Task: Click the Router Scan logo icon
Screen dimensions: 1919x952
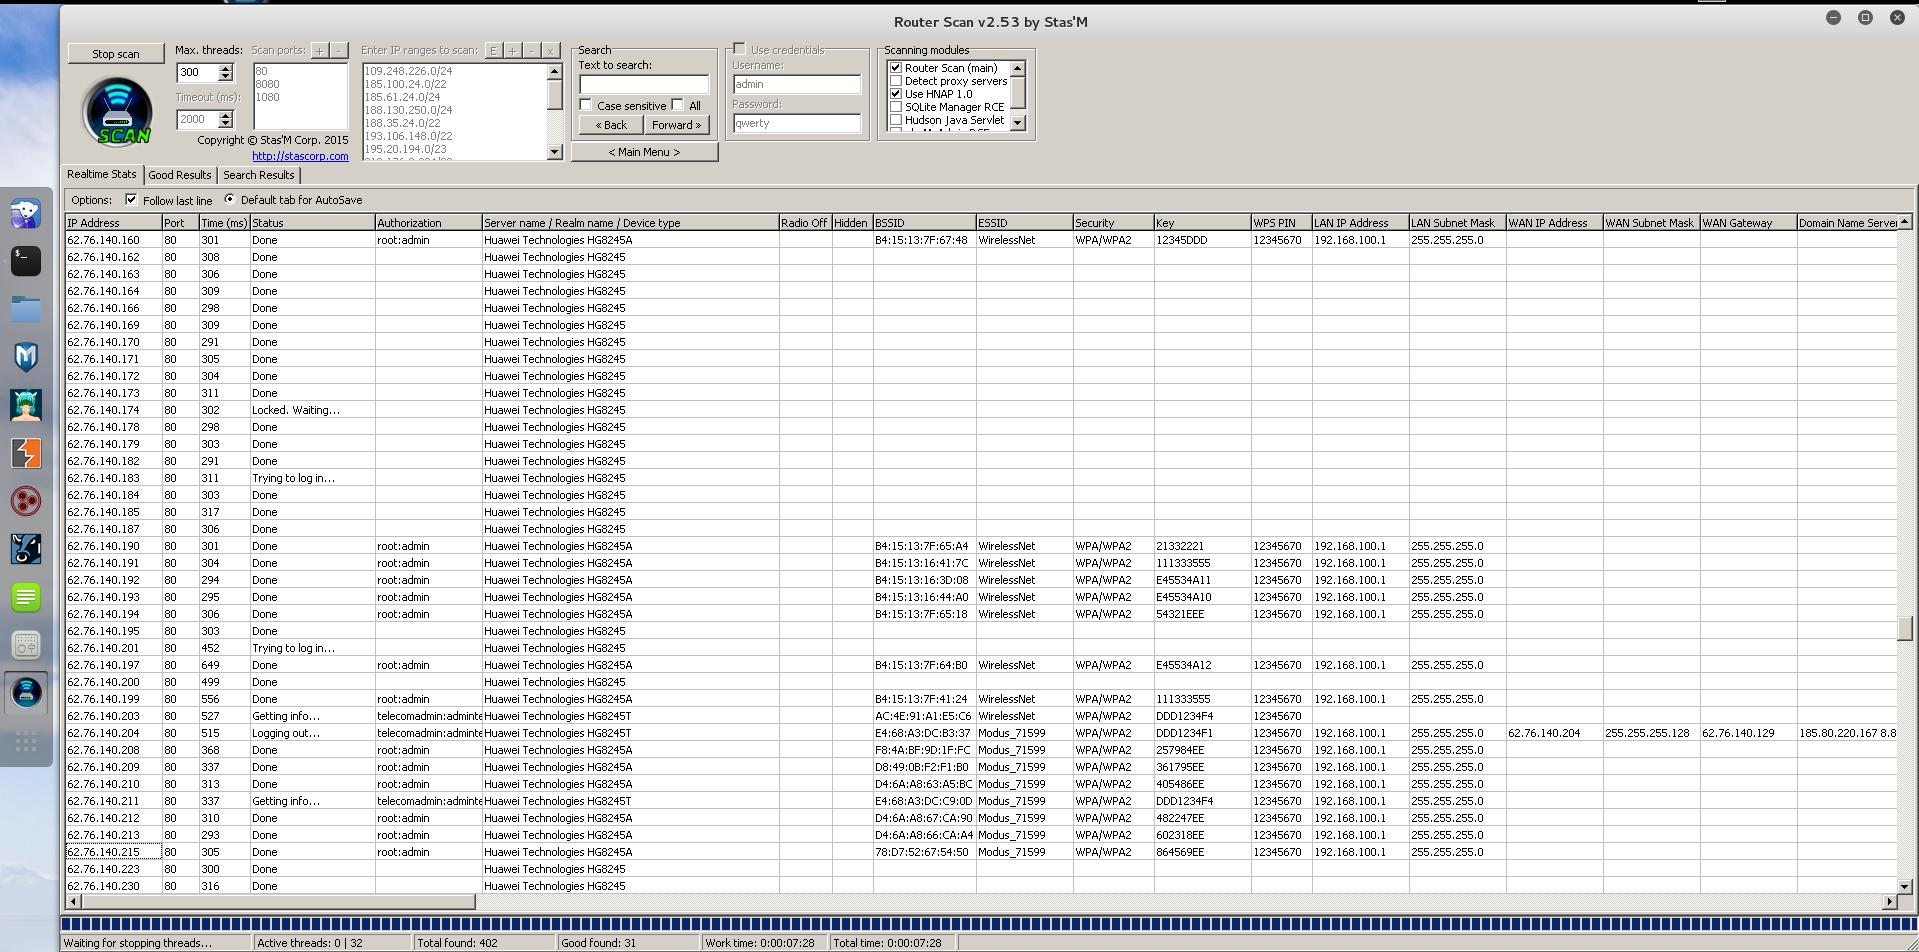Action: pos(119,112)
